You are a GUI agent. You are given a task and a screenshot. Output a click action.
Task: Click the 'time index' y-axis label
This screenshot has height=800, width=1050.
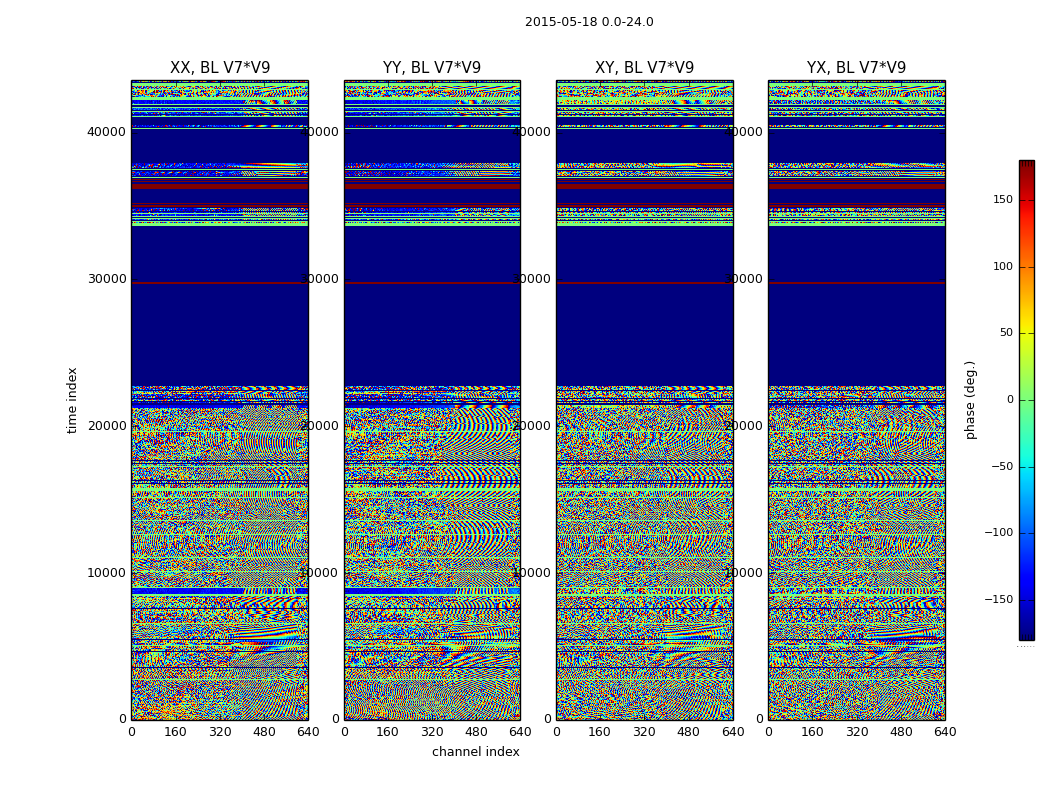pyautogui.click(x=72, y=400)
